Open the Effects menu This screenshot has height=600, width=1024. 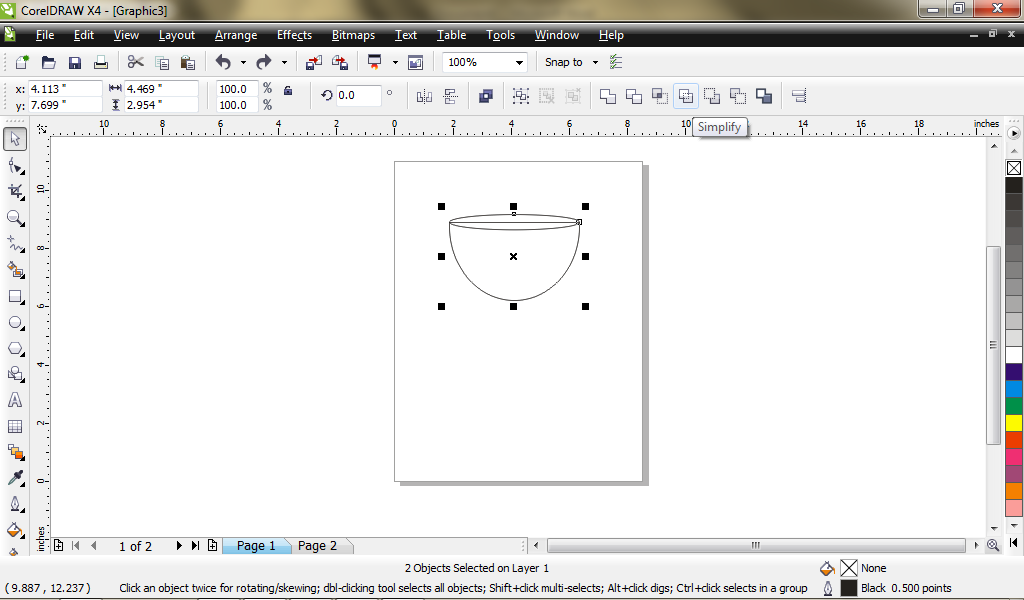tap(294, 35)
